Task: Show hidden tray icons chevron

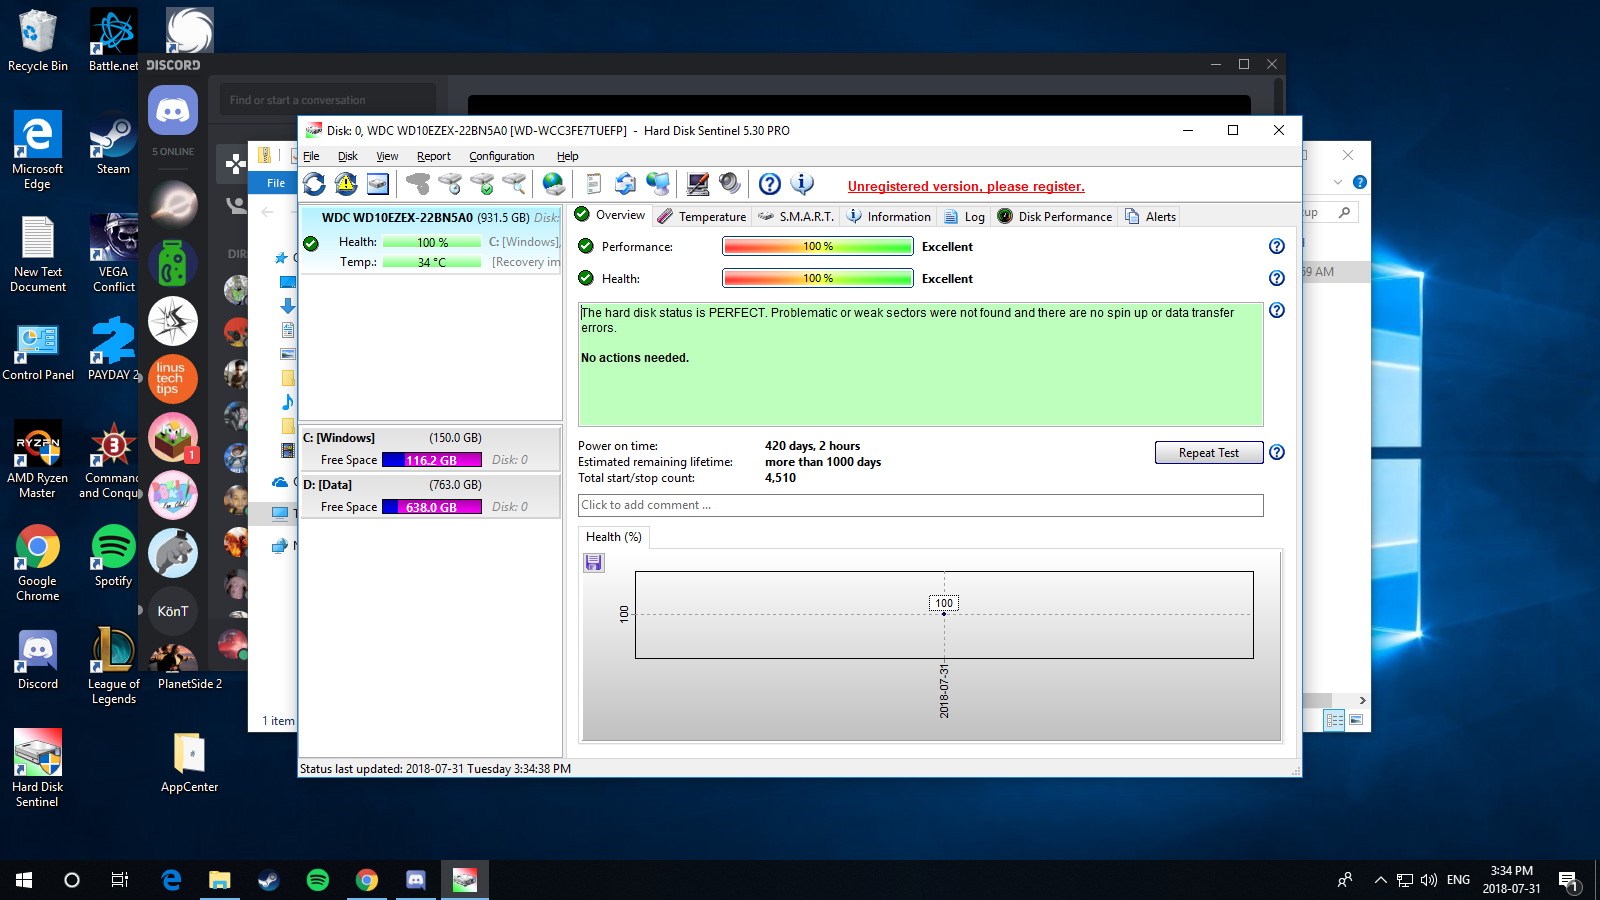Action: coord(1380,880)
